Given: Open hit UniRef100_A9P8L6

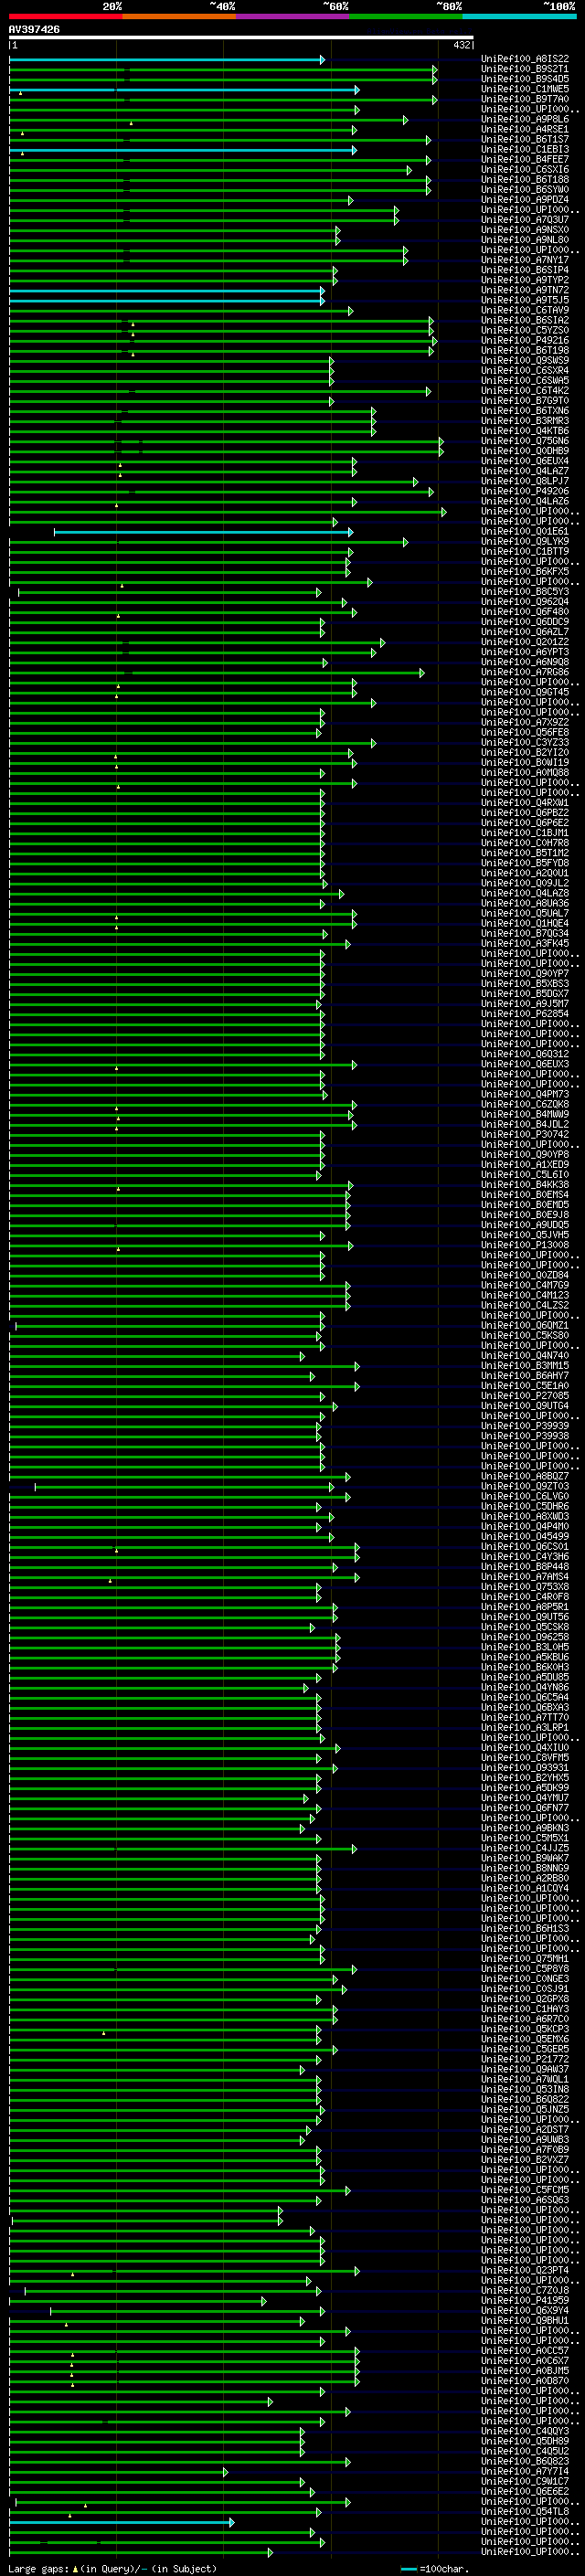Looking at the screenshot, I should 525,119.
